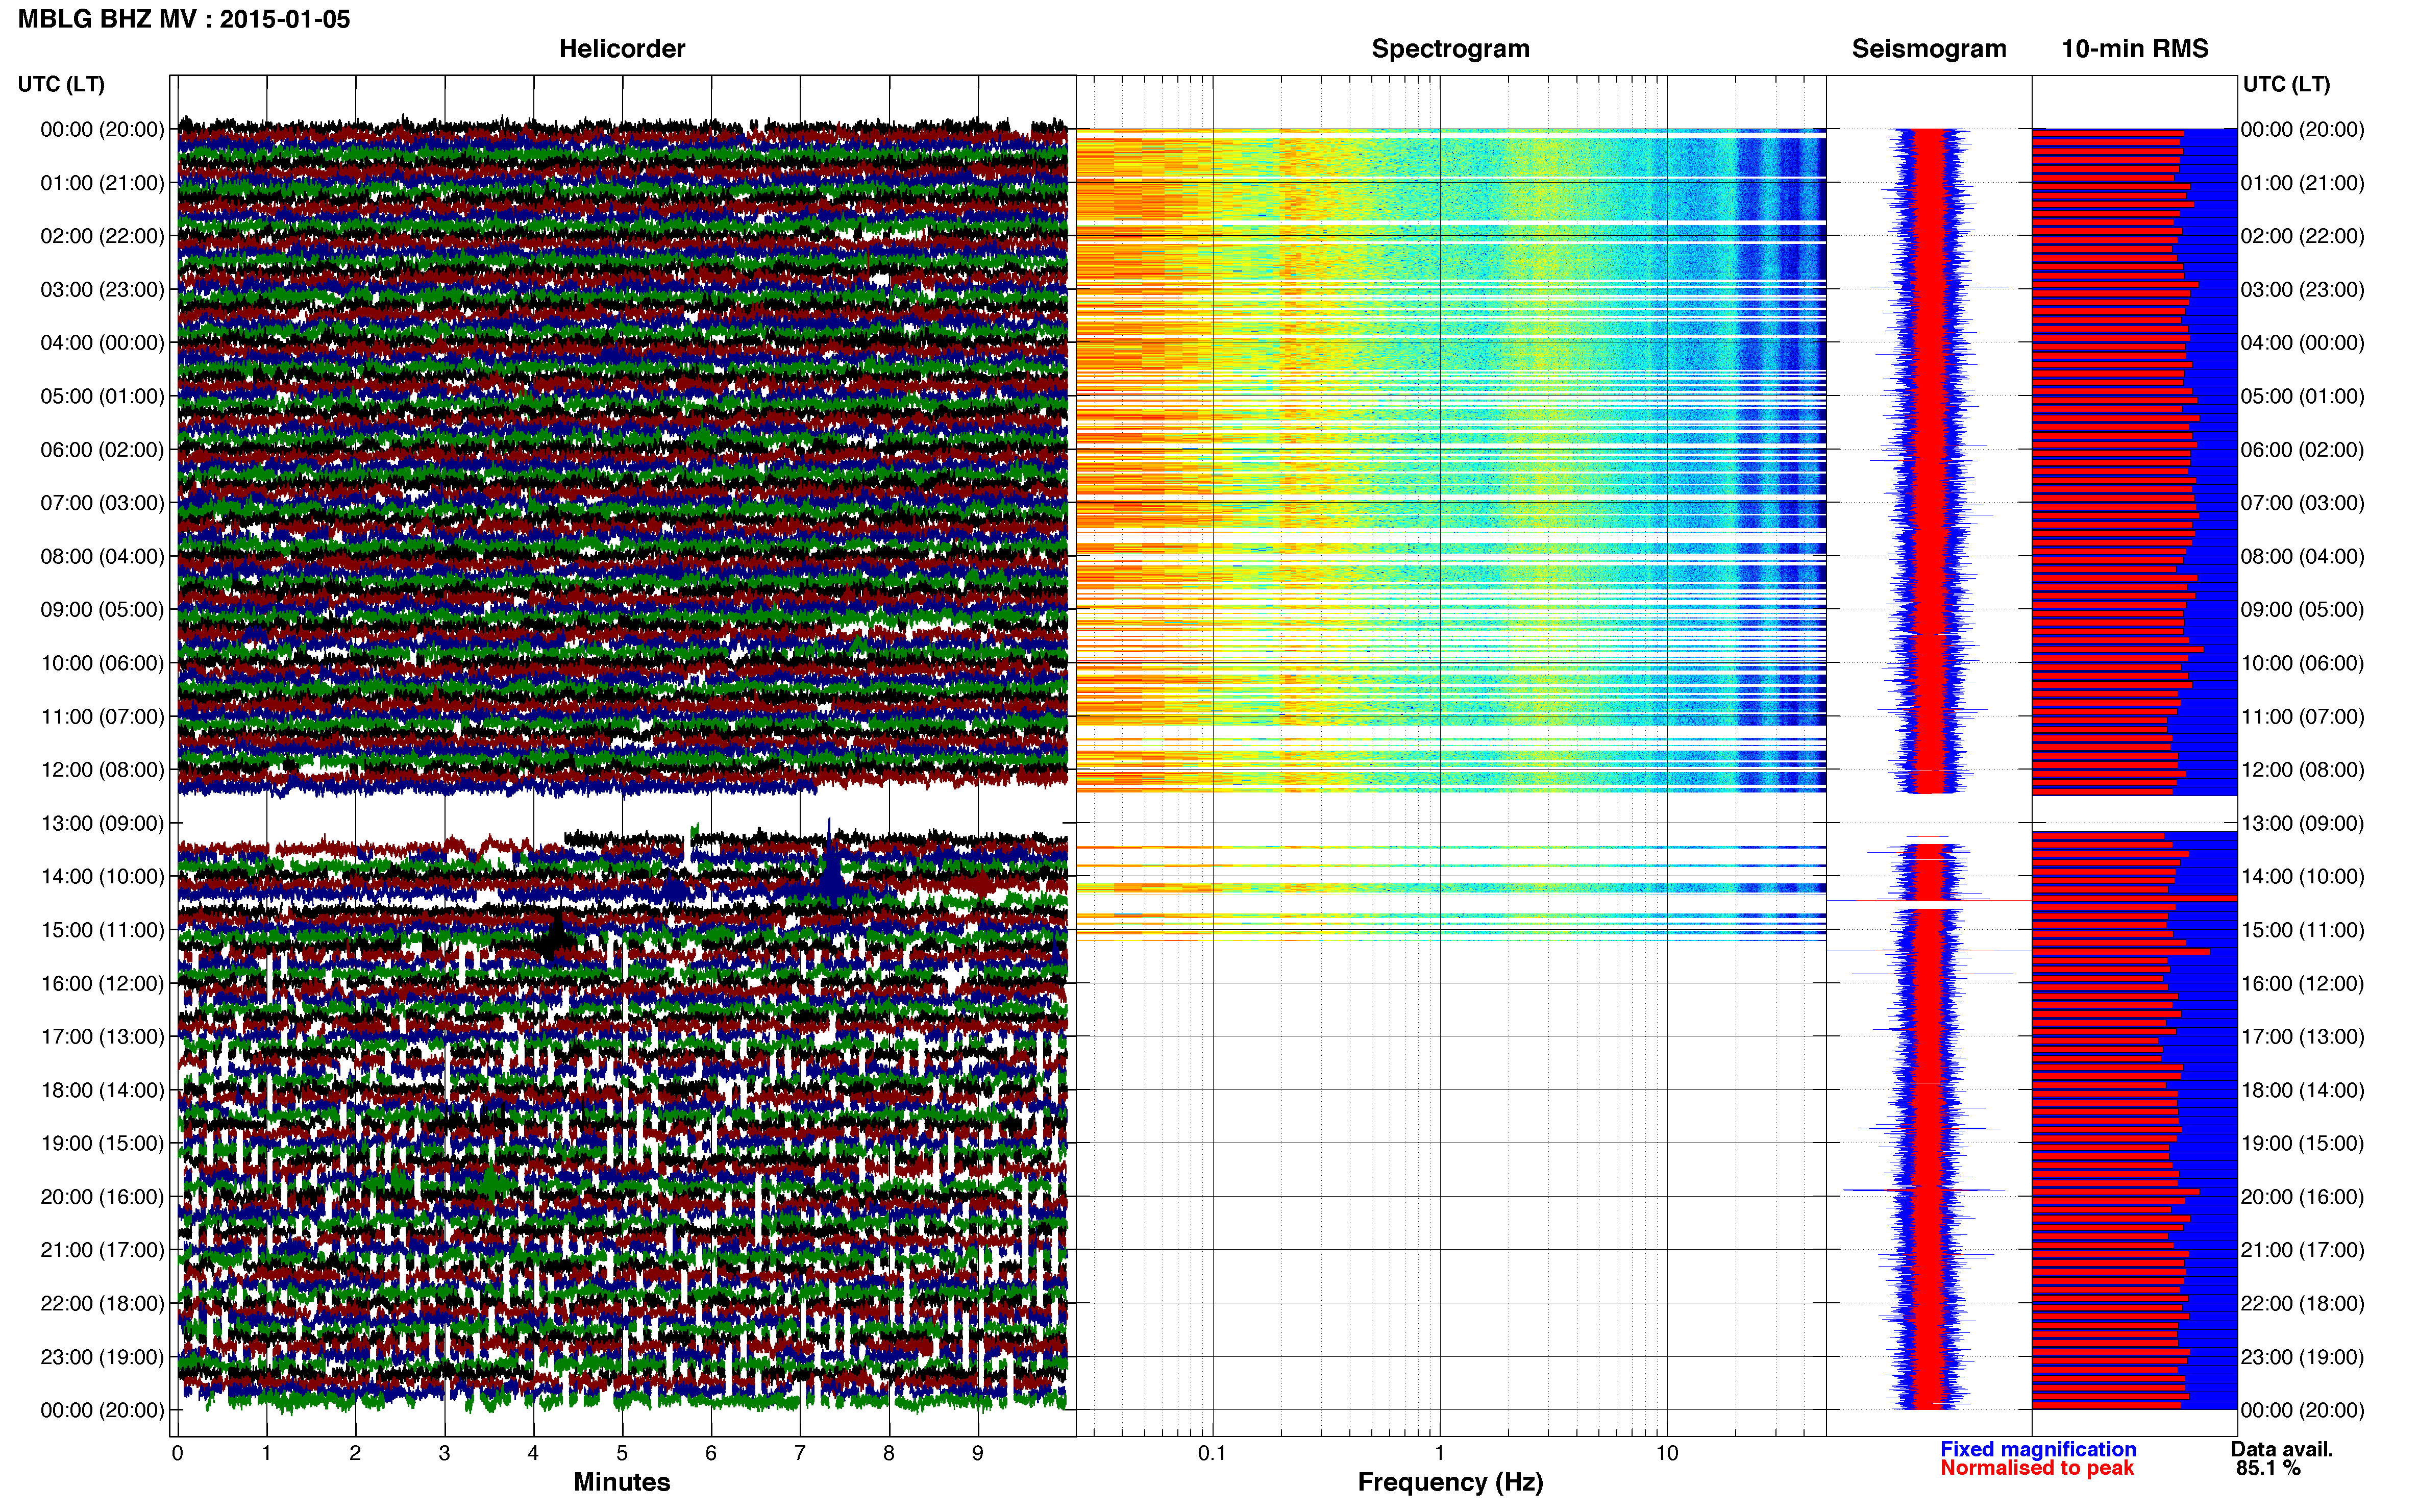Click the red seismogram spike near 14:30
Viewport: 2419px width, 1512px height.
click(x=1929, y=901)
